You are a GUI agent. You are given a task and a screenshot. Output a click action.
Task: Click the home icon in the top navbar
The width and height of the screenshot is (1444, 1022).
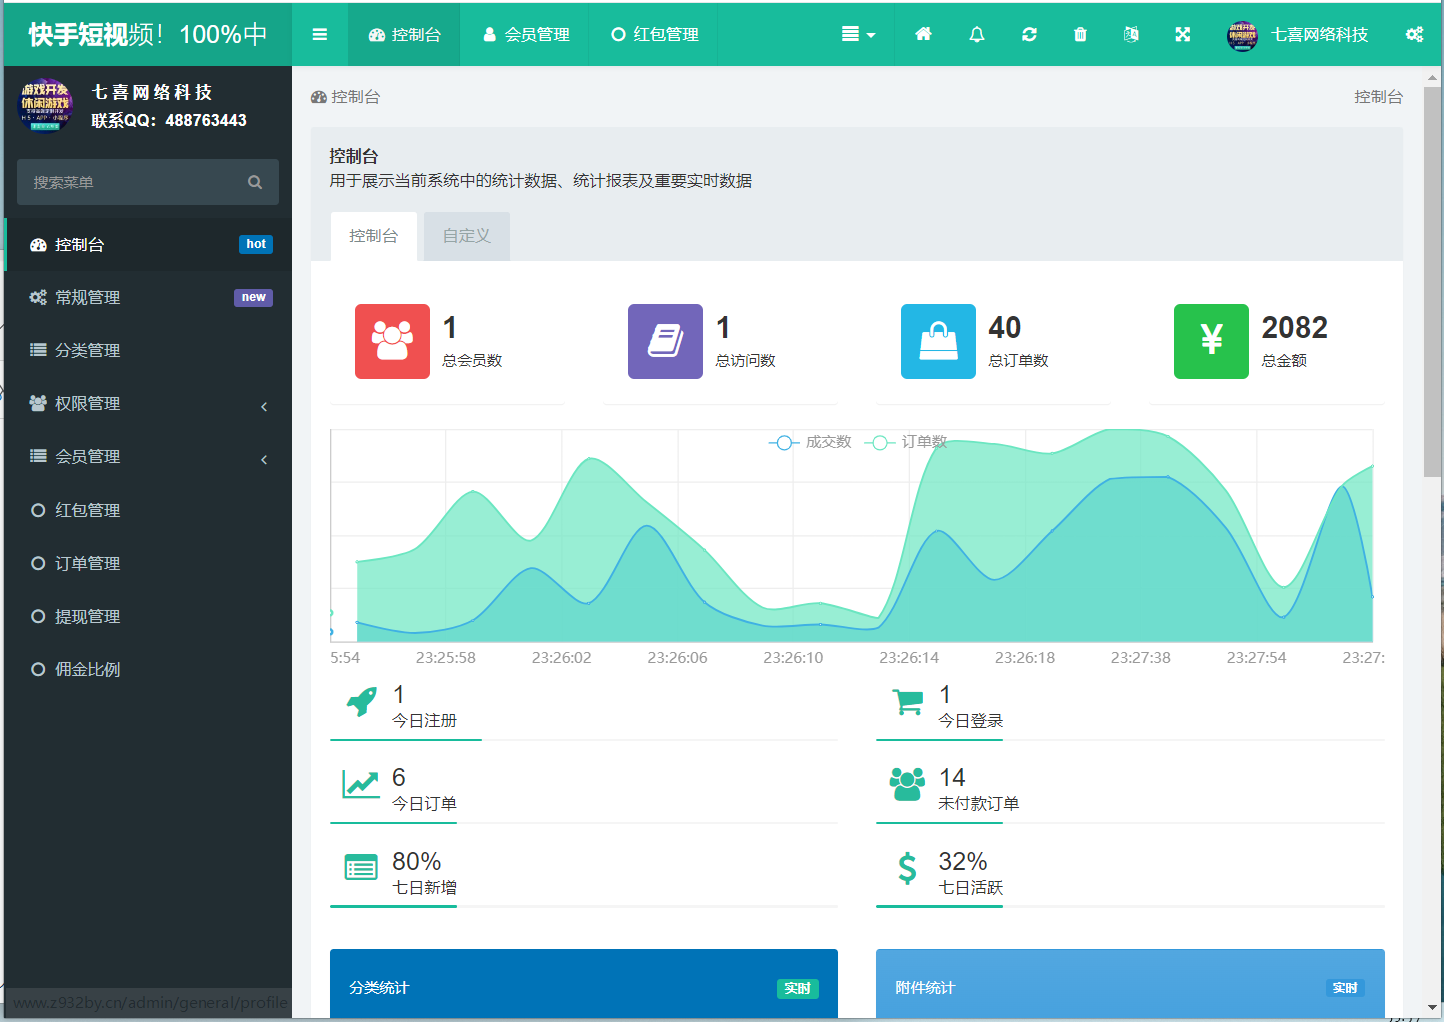tap(922, 34)
